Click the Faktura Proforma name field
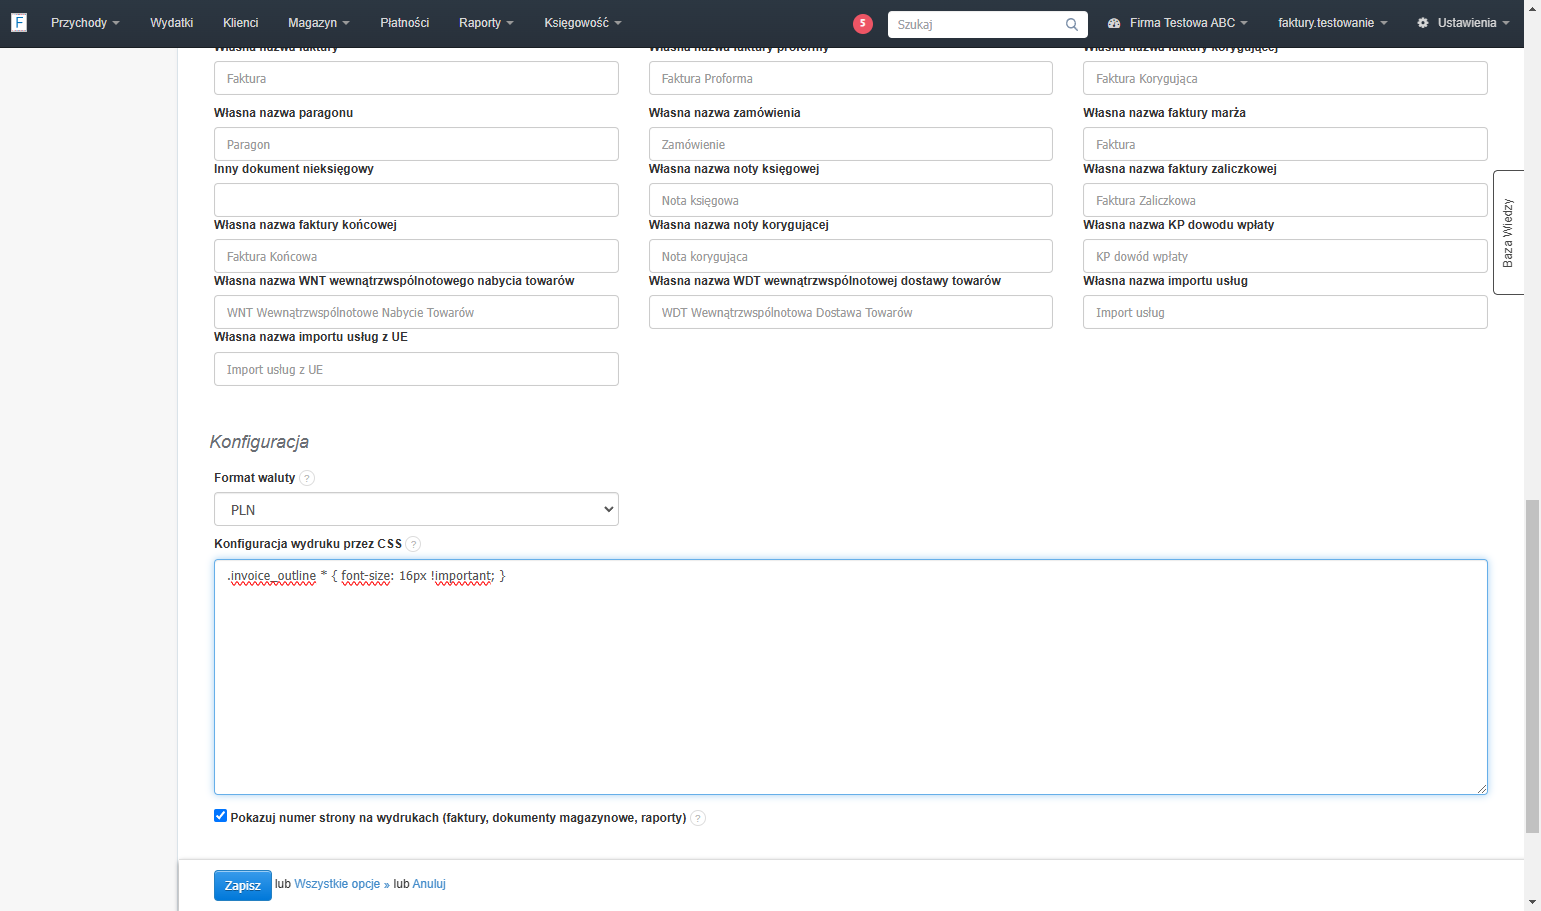This screenshot has height=911, width=1541. coord(851,78)
